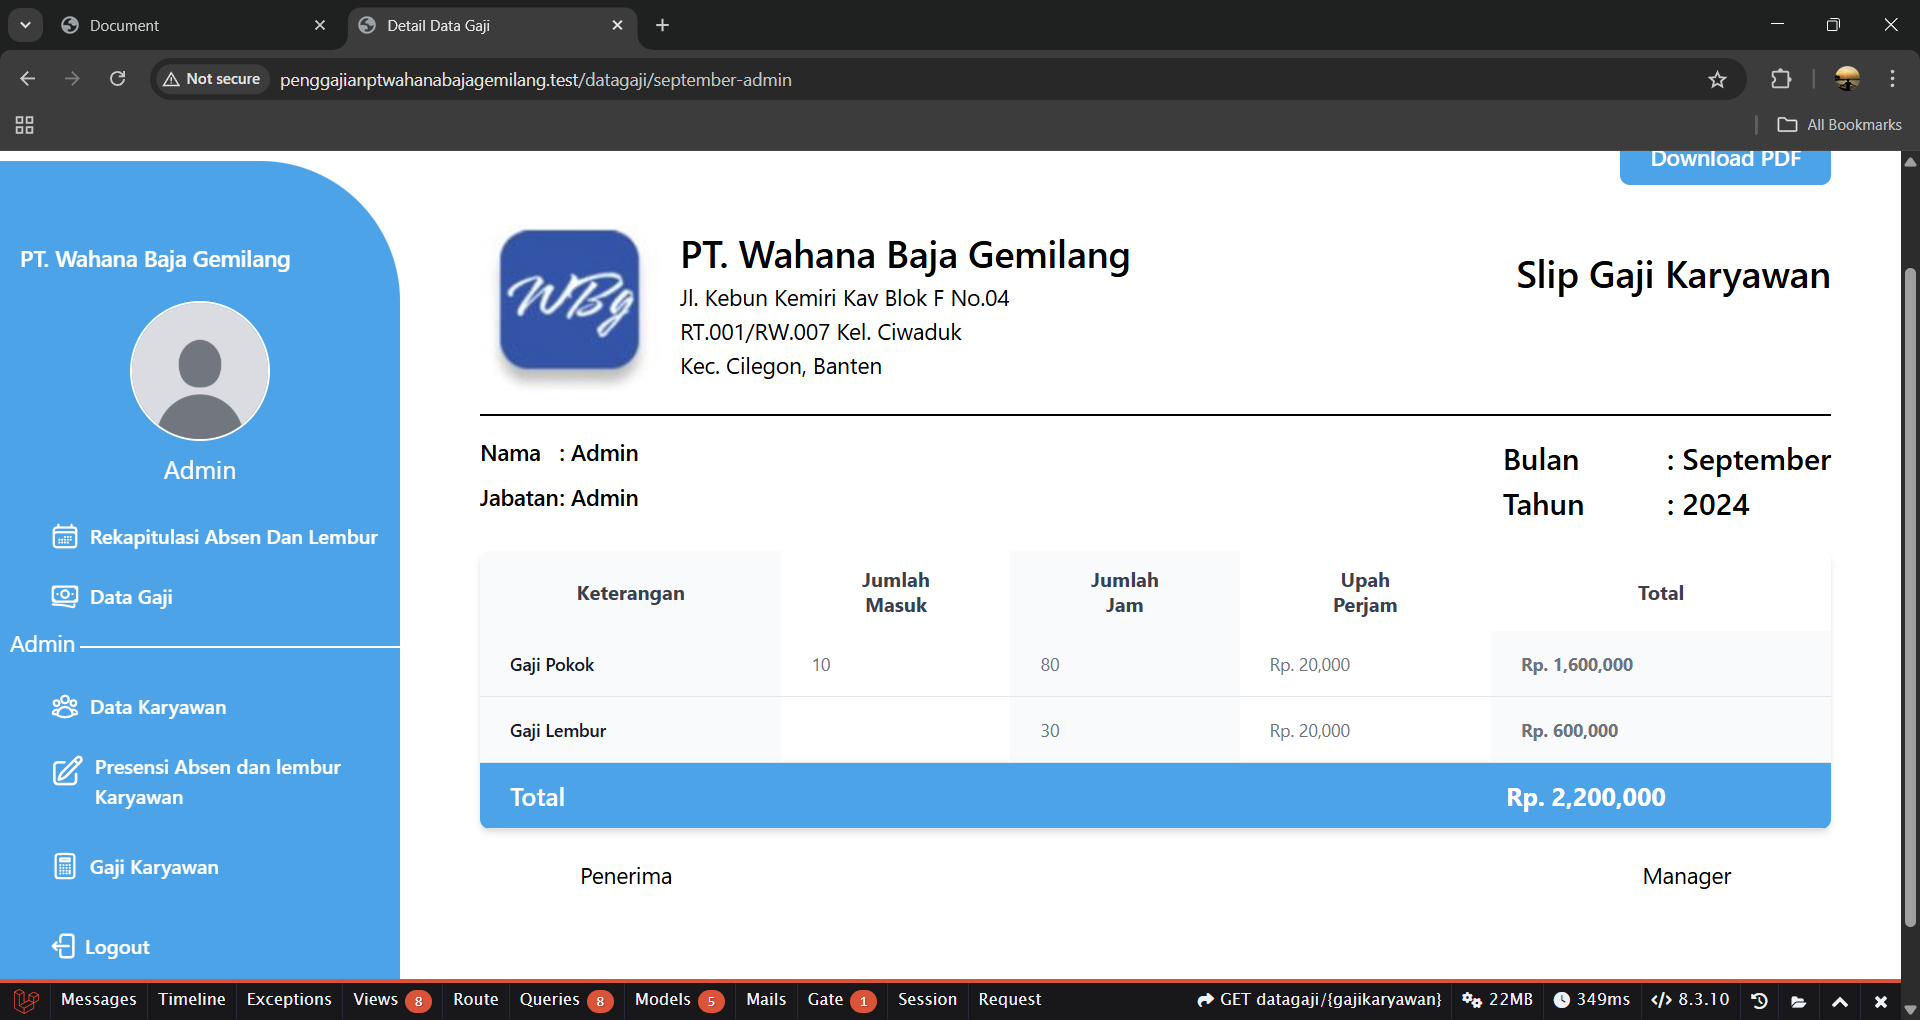Click the scrollbar down arrow
Image resolution: width=1920 pixels, height=1020 pixels.
point(1910,1009)
